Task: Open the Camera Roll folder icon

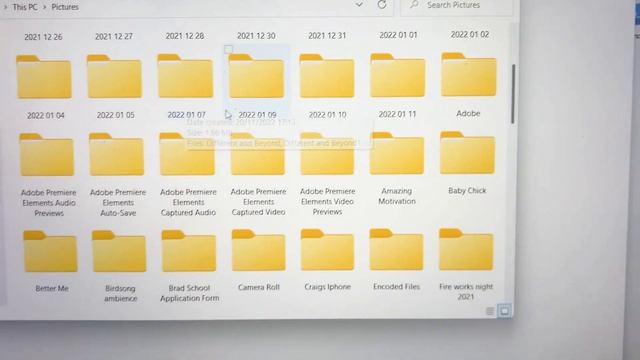Action: pyautogui.click(x=258, y=250)
